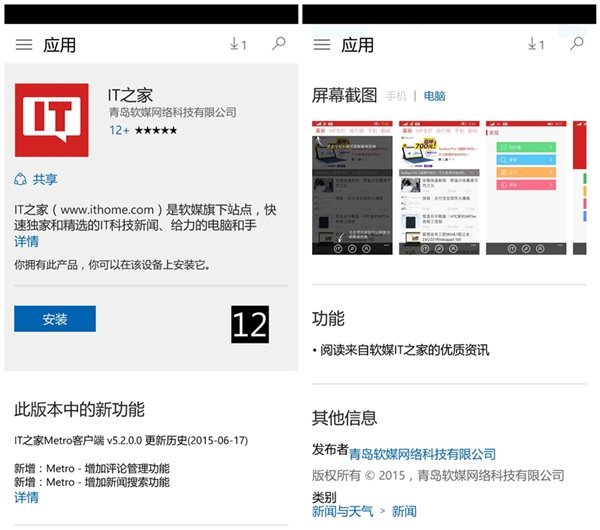600x530 pixels.
Task: Switch screenshots to 电脑 tab
Action: tap(434, 96)
